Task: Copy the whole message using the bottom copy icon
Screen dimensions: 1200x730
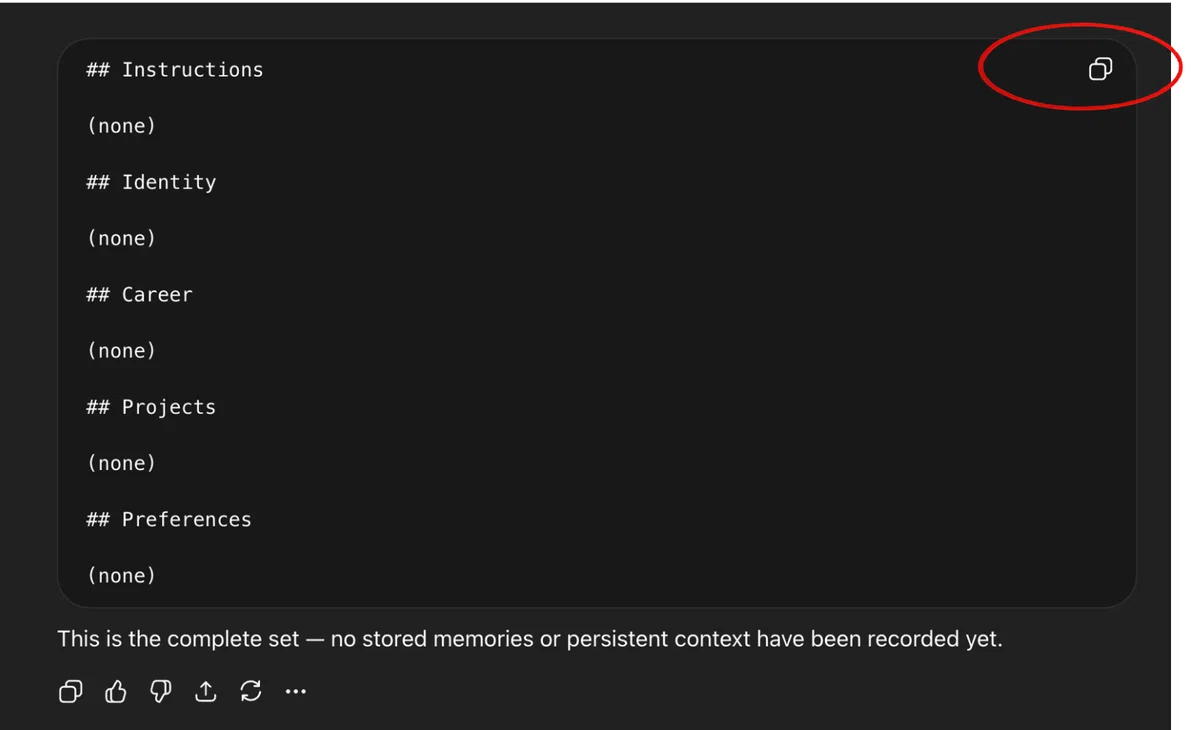Action: pyautogui.click(x=70, y=691)
